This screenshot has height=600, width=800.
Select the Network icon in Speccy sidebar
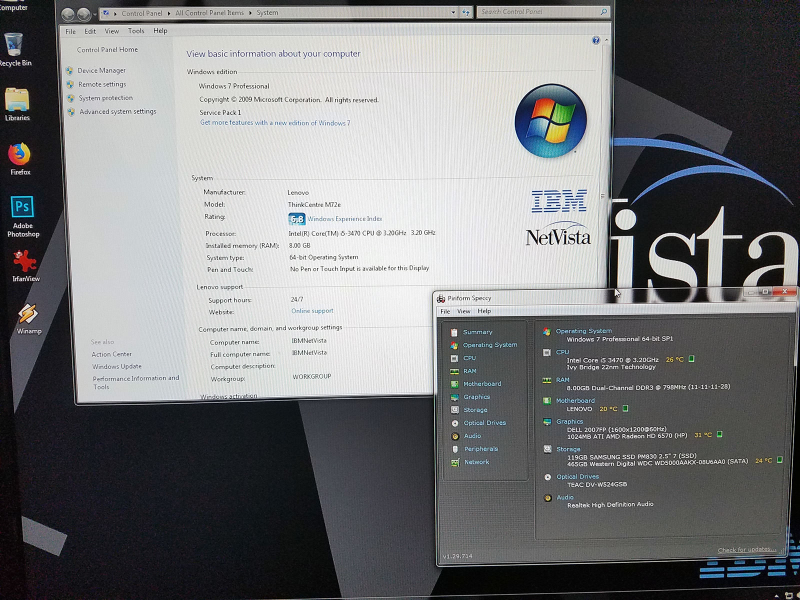pos(455,462)
